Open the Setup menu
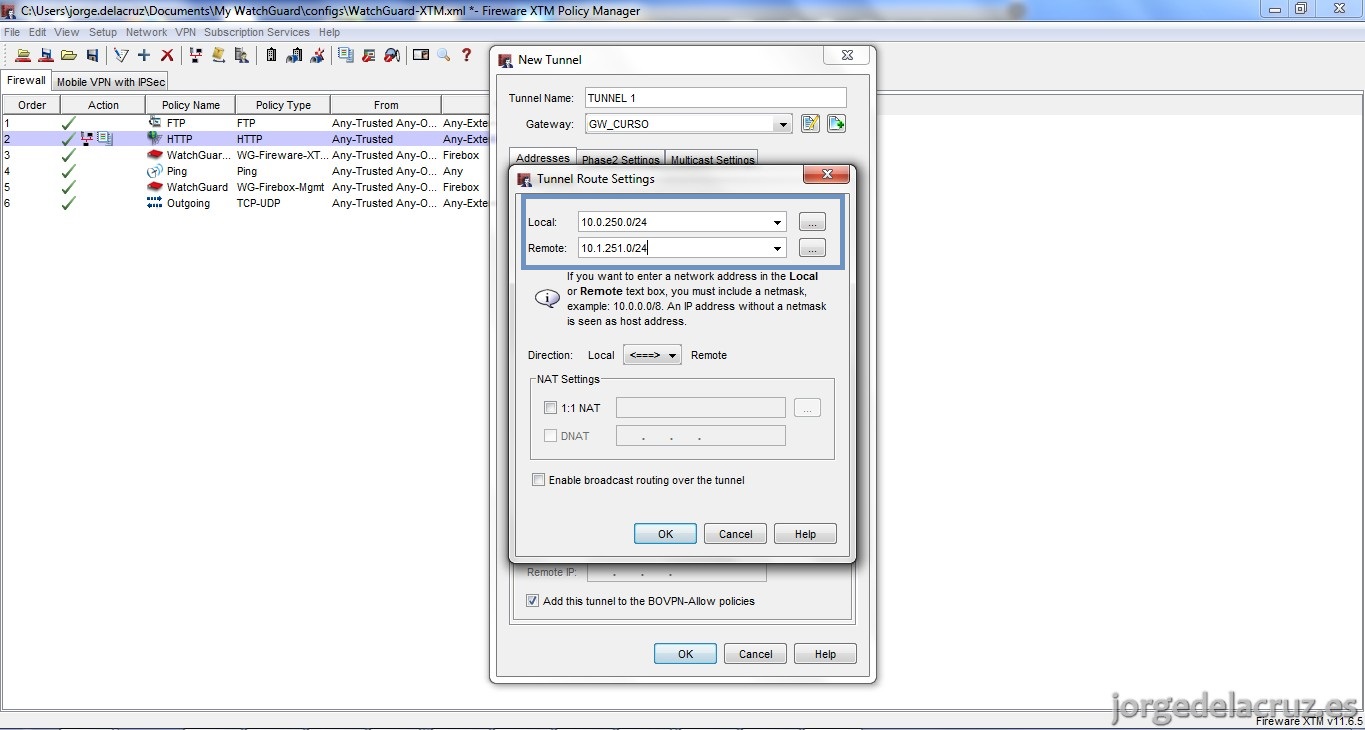1365x730 pixels. point(103,32)
